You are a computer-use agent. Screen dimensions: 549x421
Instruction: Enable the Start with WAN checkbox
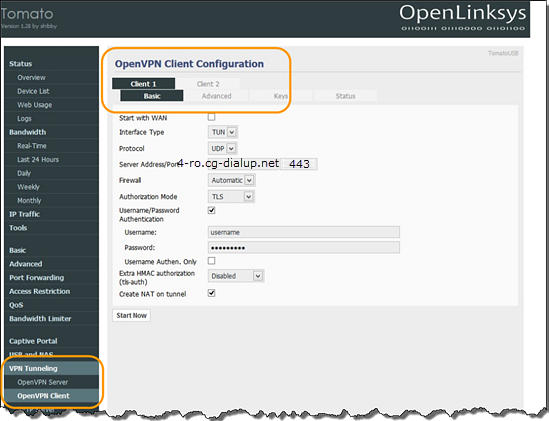click(x=211, y=117)
